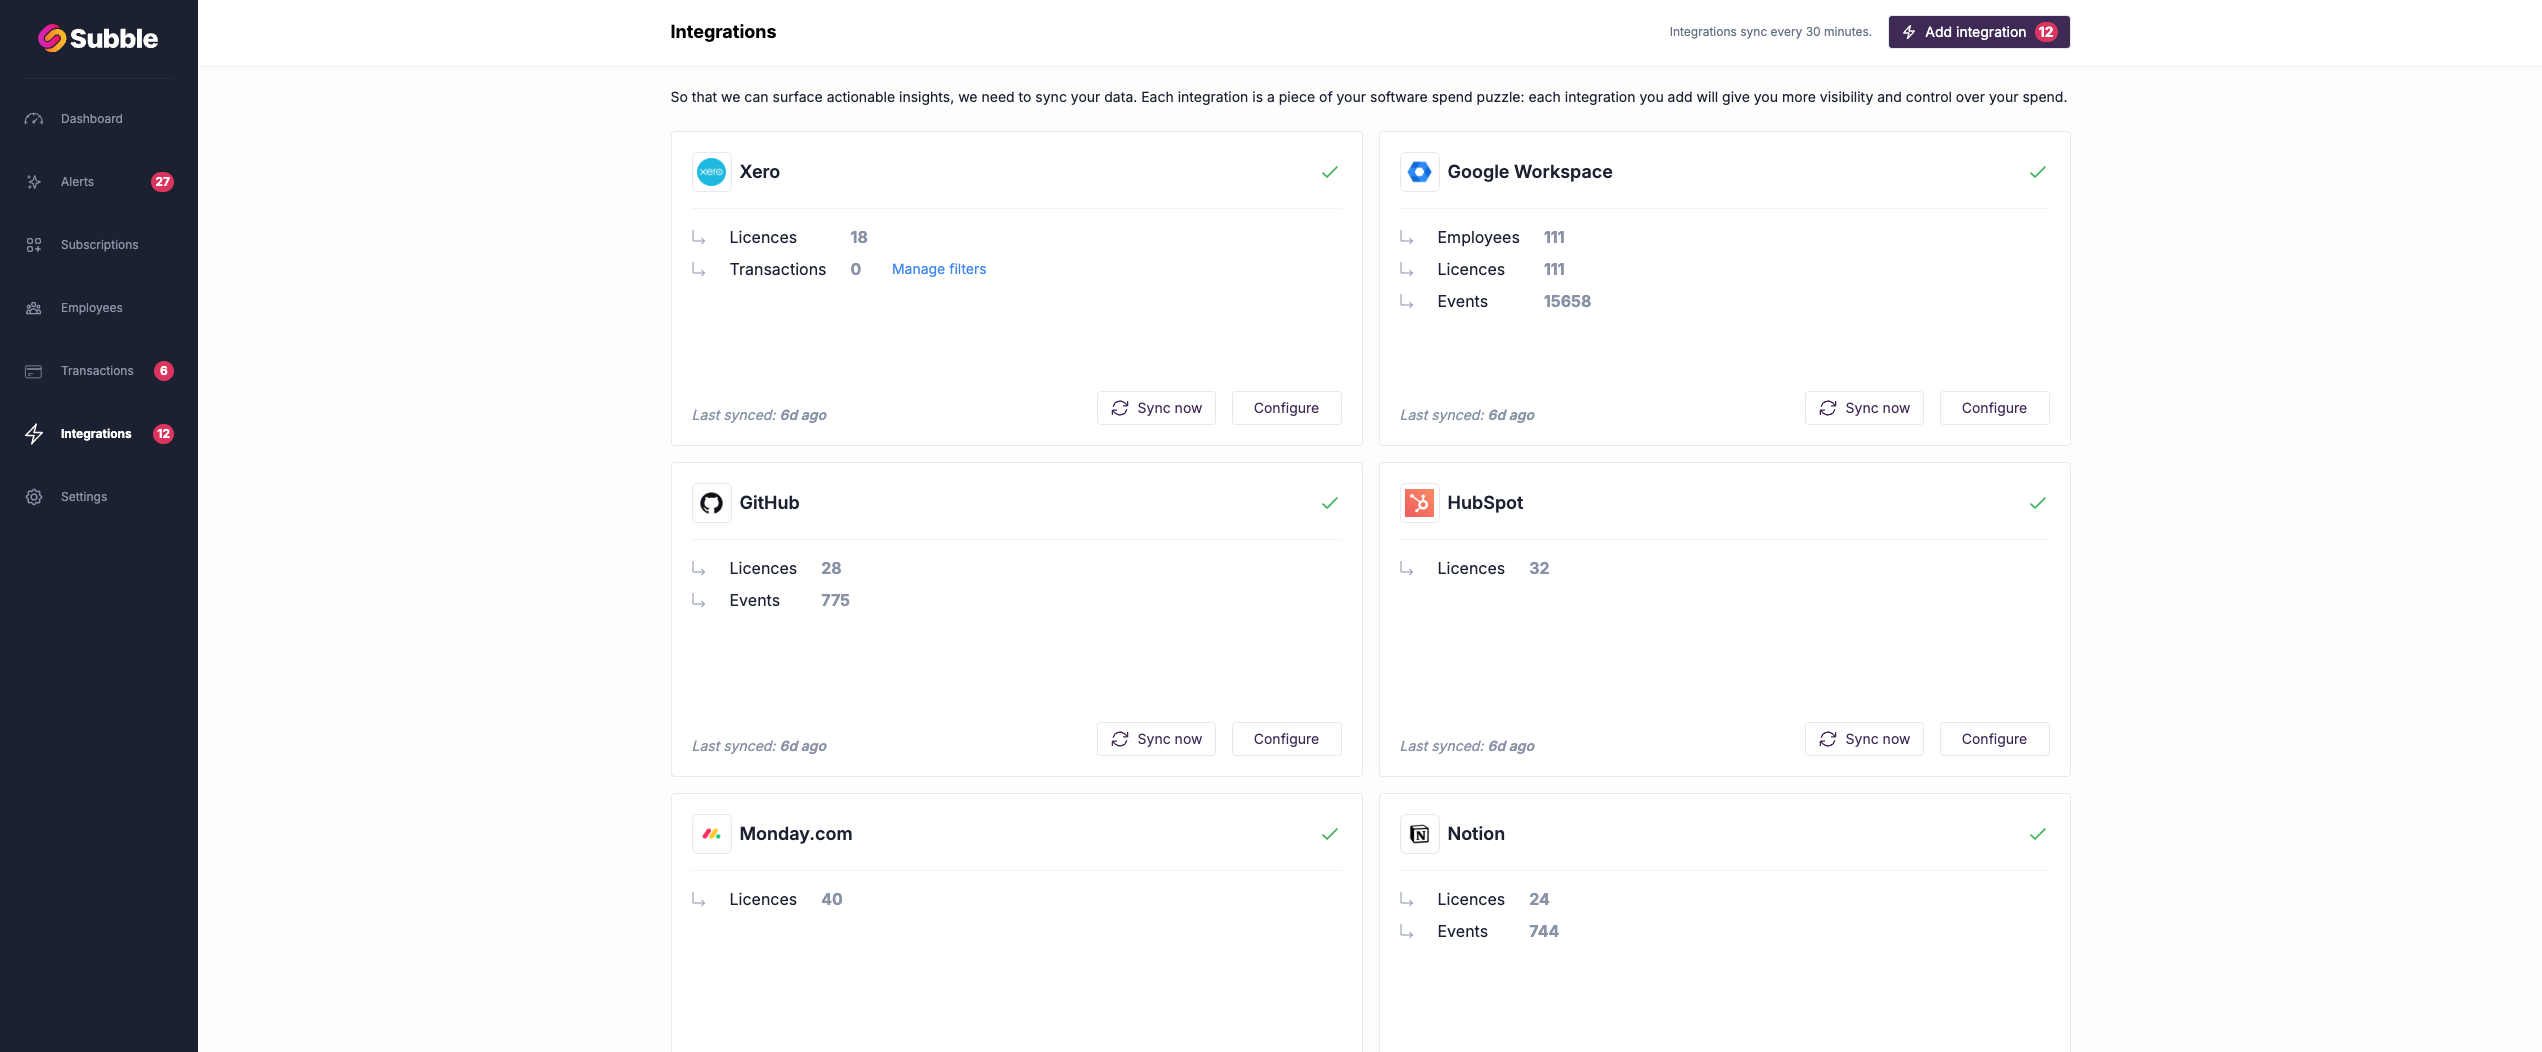Click Xero Licences value 18
The image size is (2542, 1052).
tap(858, 237)
